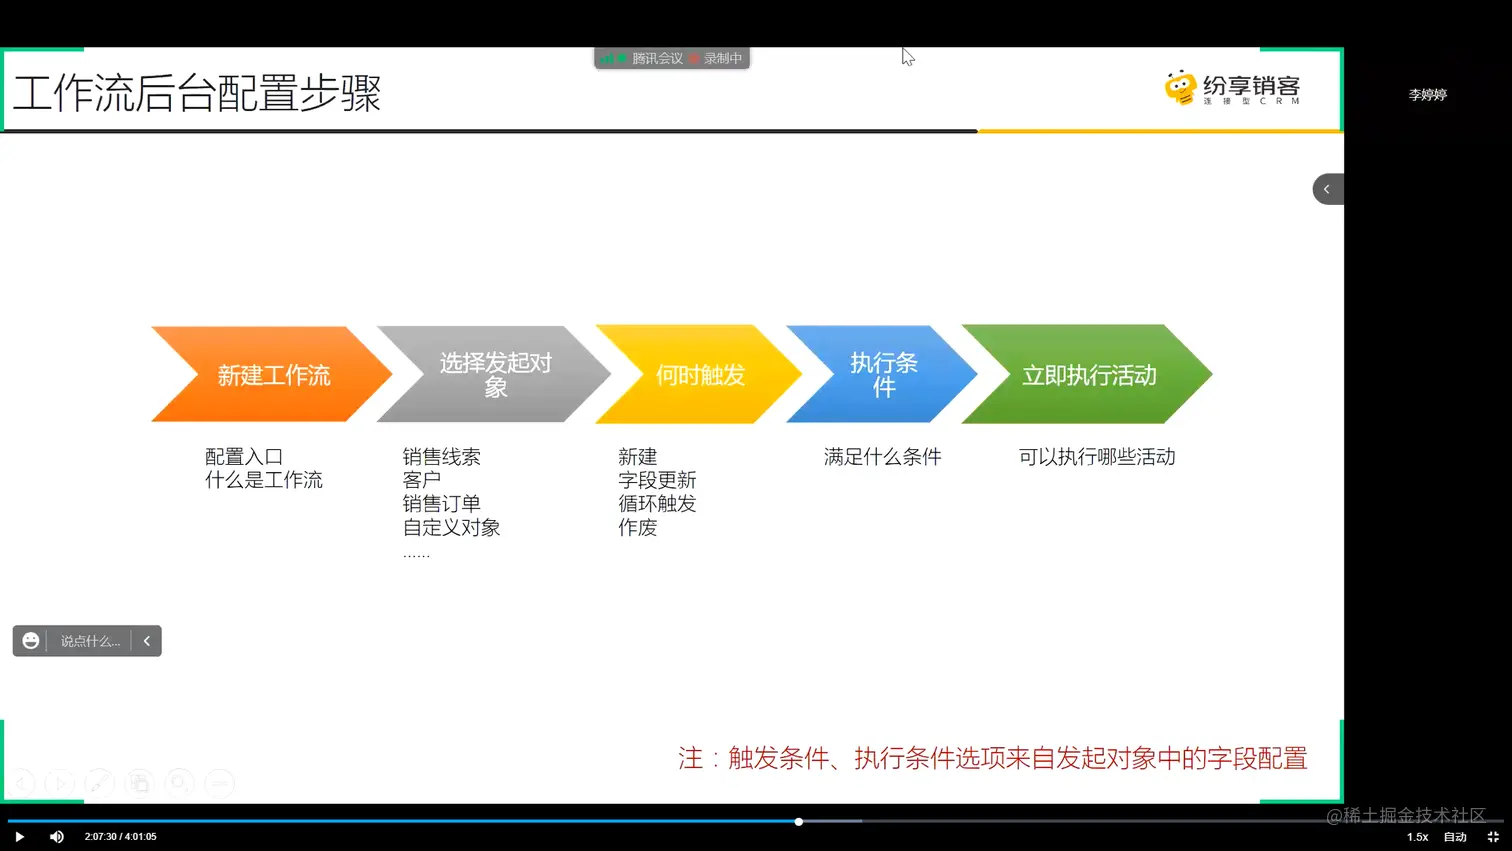The height and width of the screenshot is (851, 1512).
Task: Click the slide title 工作流后台配置步骤
Action: point(197,94)
